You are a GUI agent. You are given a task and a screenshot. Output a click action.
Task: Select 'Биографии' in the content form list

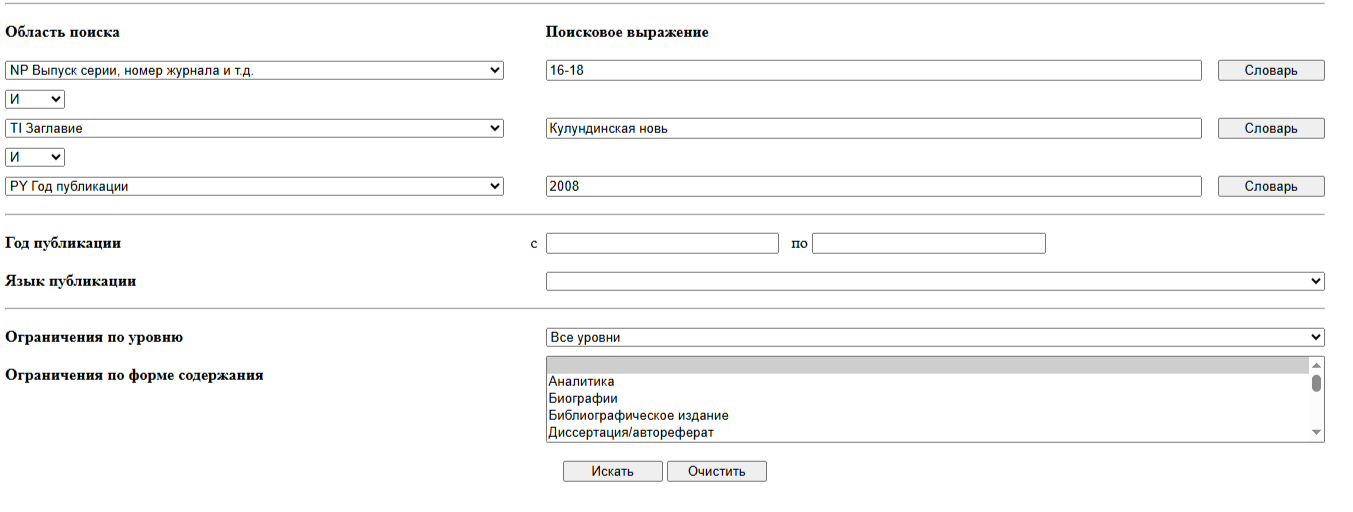pyautogui.click(x=582, y=398)
